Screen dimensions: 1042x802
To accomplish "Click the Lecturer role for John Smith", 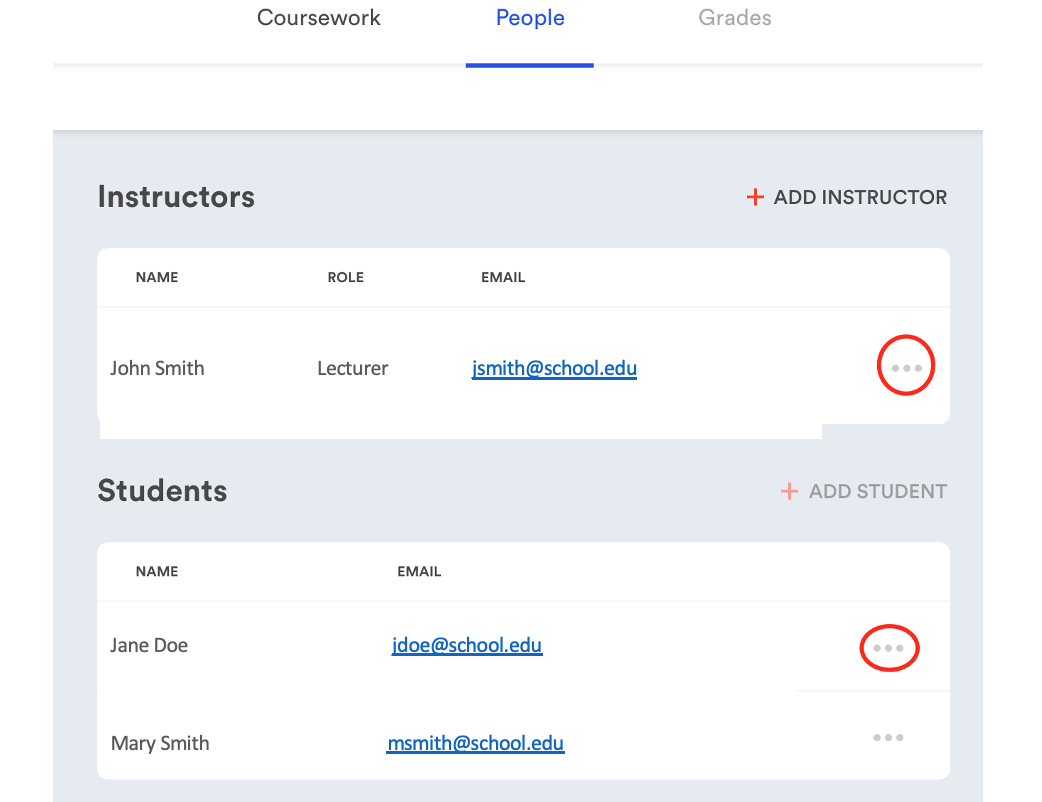I will 352,368.
